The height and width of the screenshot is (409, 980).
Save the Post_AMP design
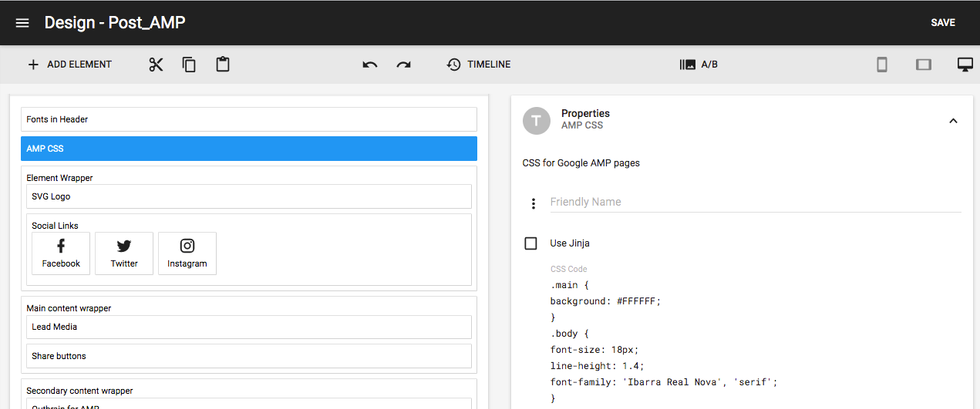[942, 23]
